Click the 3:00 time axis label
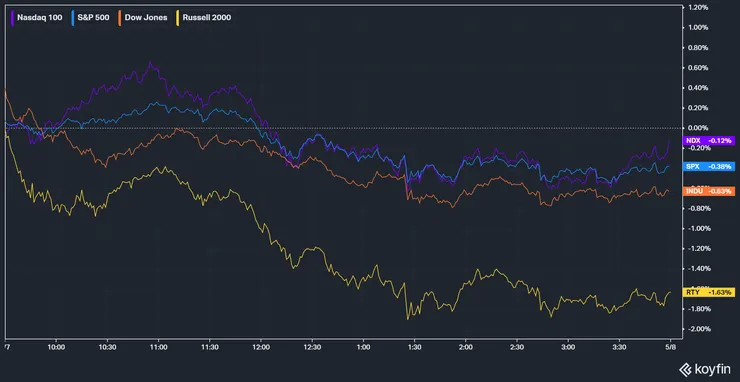The width and height of the screenshot is (740, 382). point(568,347)
